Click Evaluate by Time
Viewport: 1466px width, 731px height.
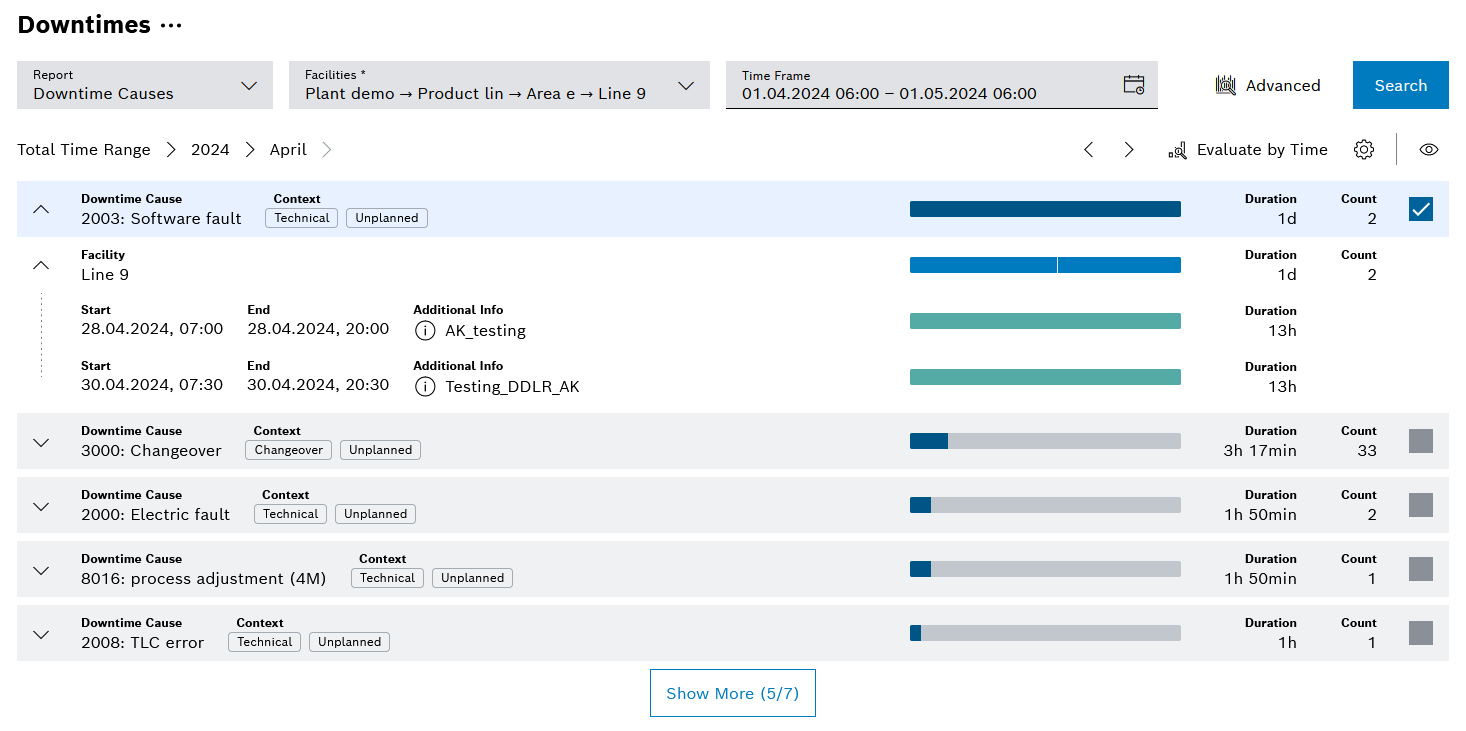pyautogui.click(x=1248, y=150)
